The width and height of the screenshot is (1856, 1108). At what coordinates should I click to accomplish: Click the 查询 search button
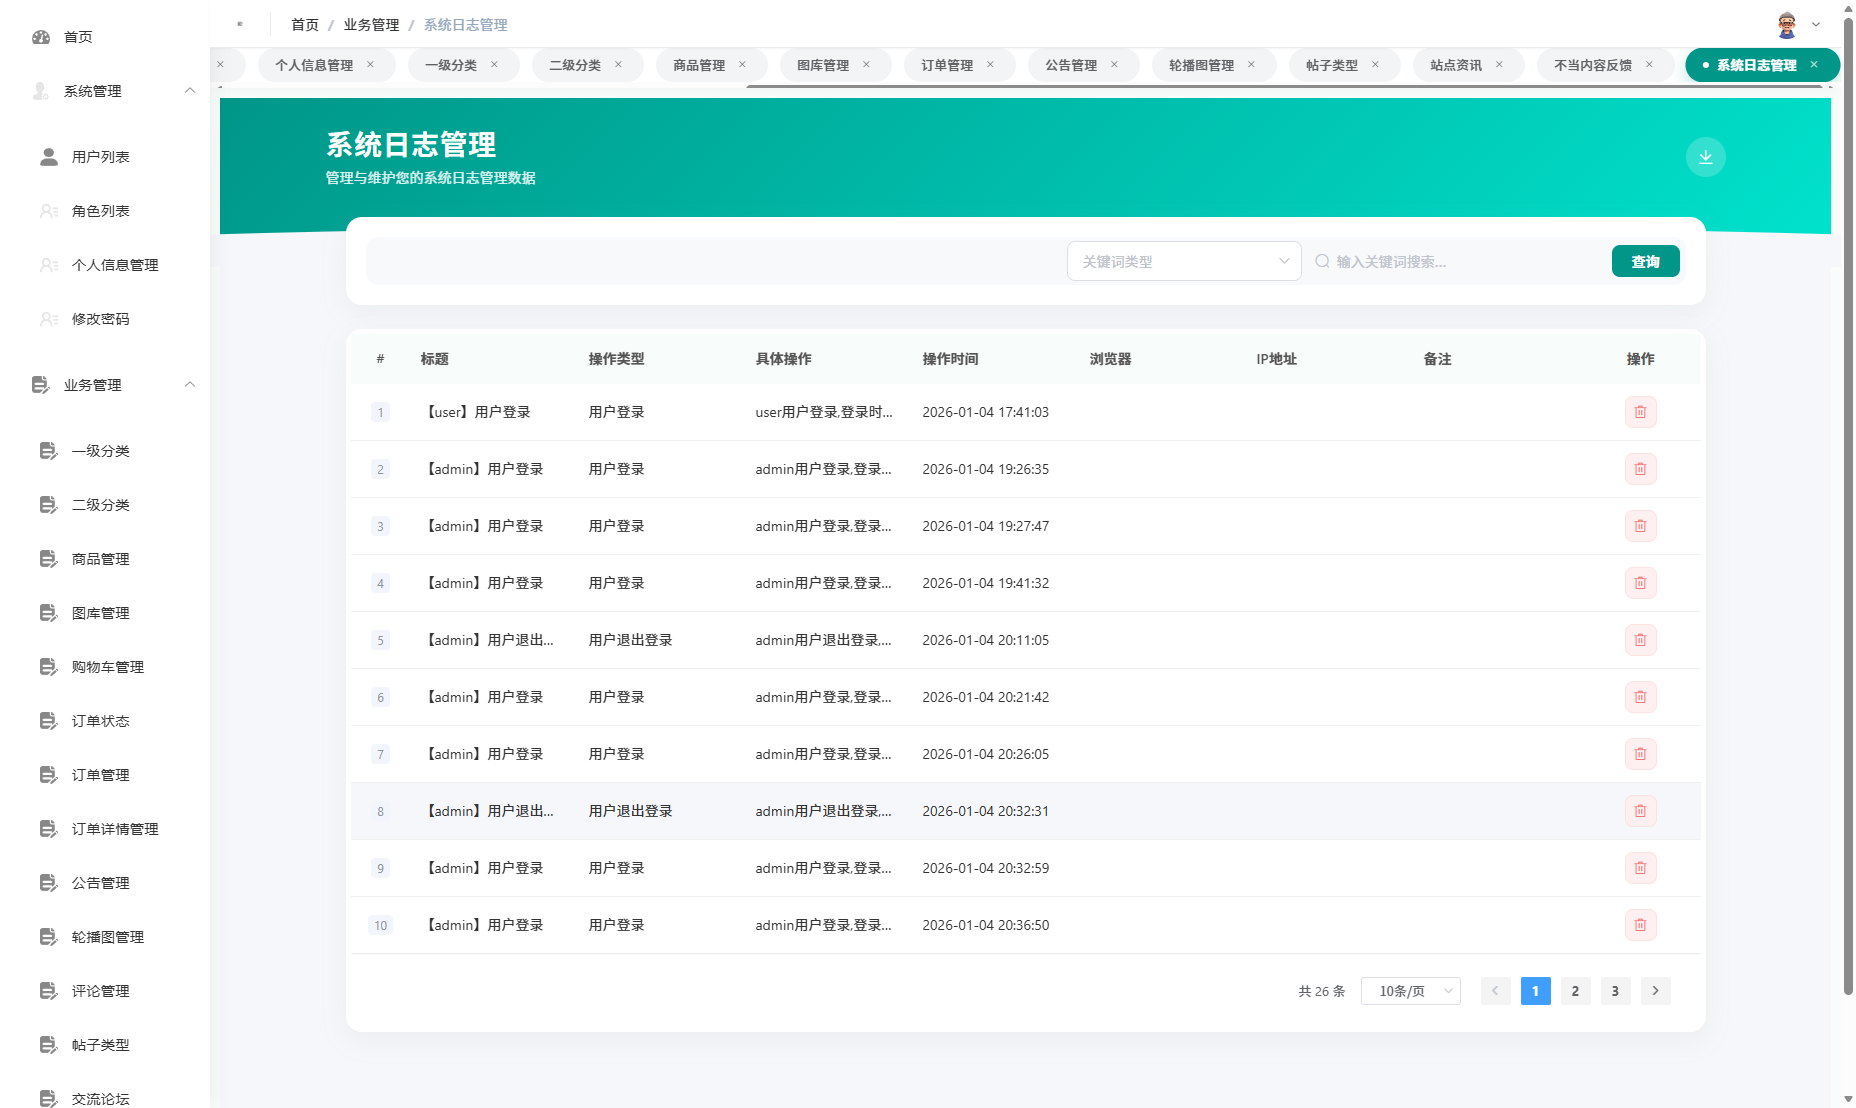1645,261
